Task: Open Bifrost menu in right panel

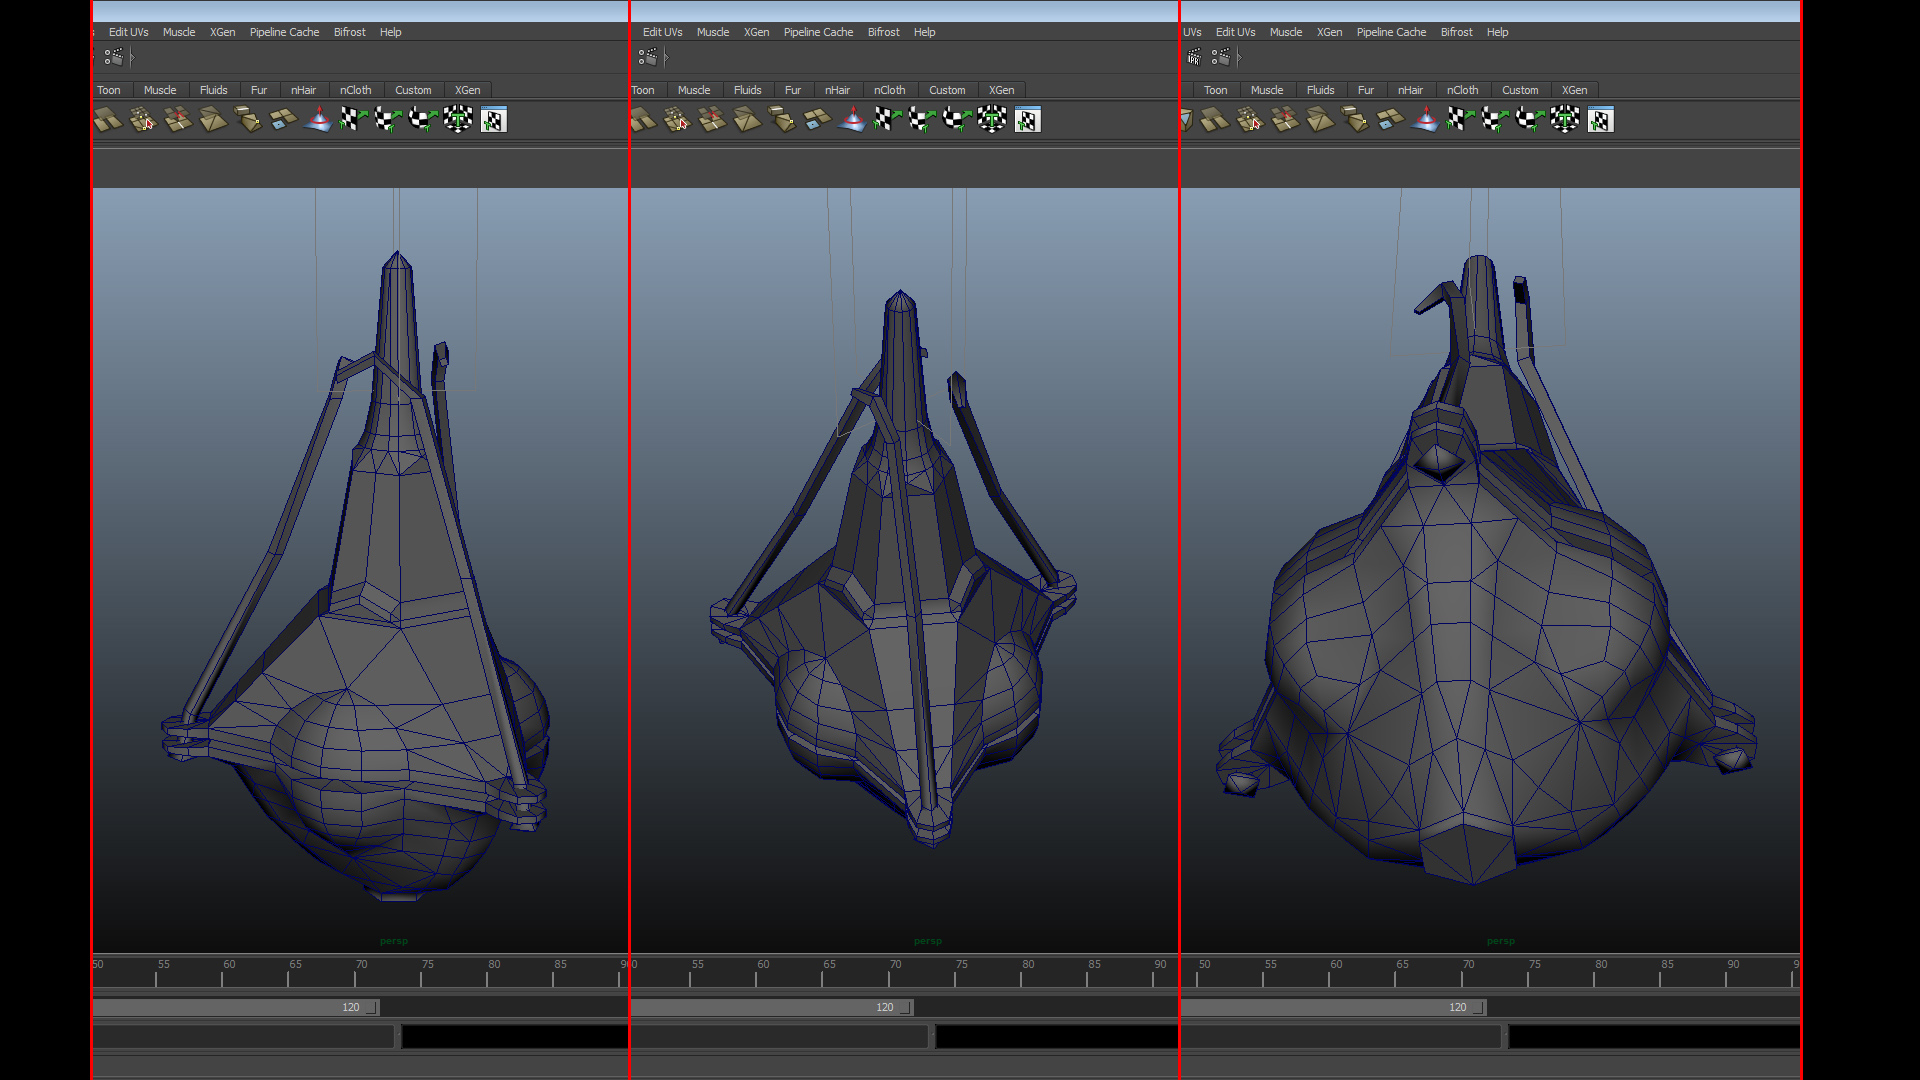Action: pyautogui.click(x=1456, y=32)
